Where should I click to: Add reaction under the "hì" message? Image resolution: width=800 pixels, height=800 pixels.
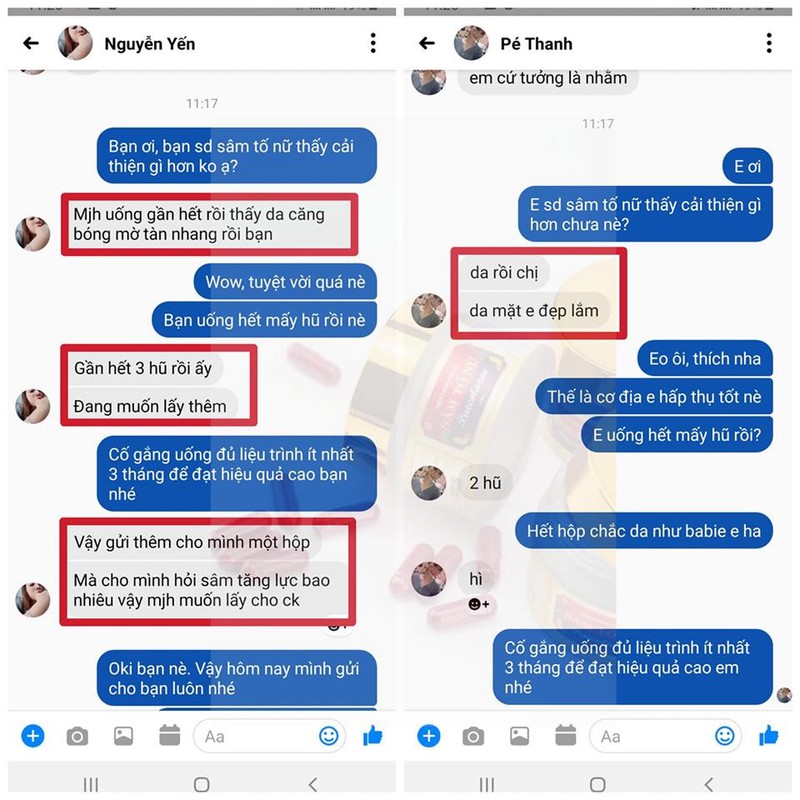[479, 604]
